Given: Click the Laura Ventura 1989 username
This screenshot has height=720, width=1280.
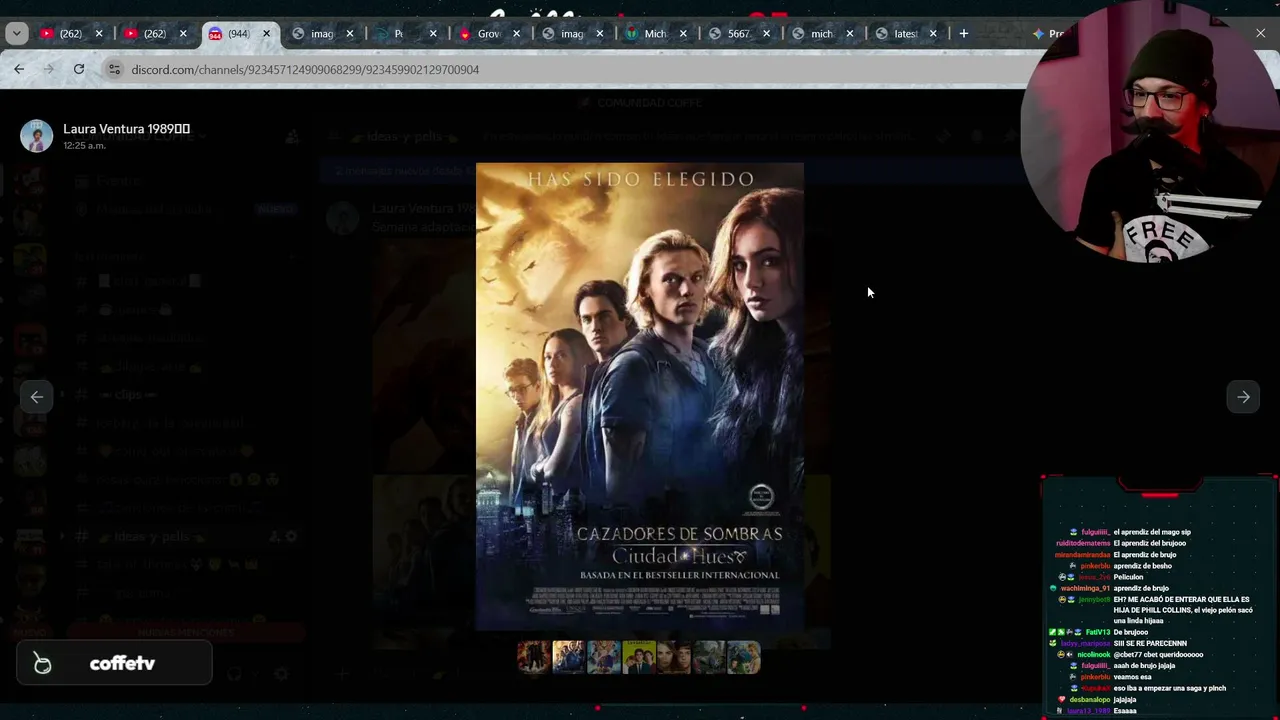Looking at the screenshot, I should [x=126, y=129].
